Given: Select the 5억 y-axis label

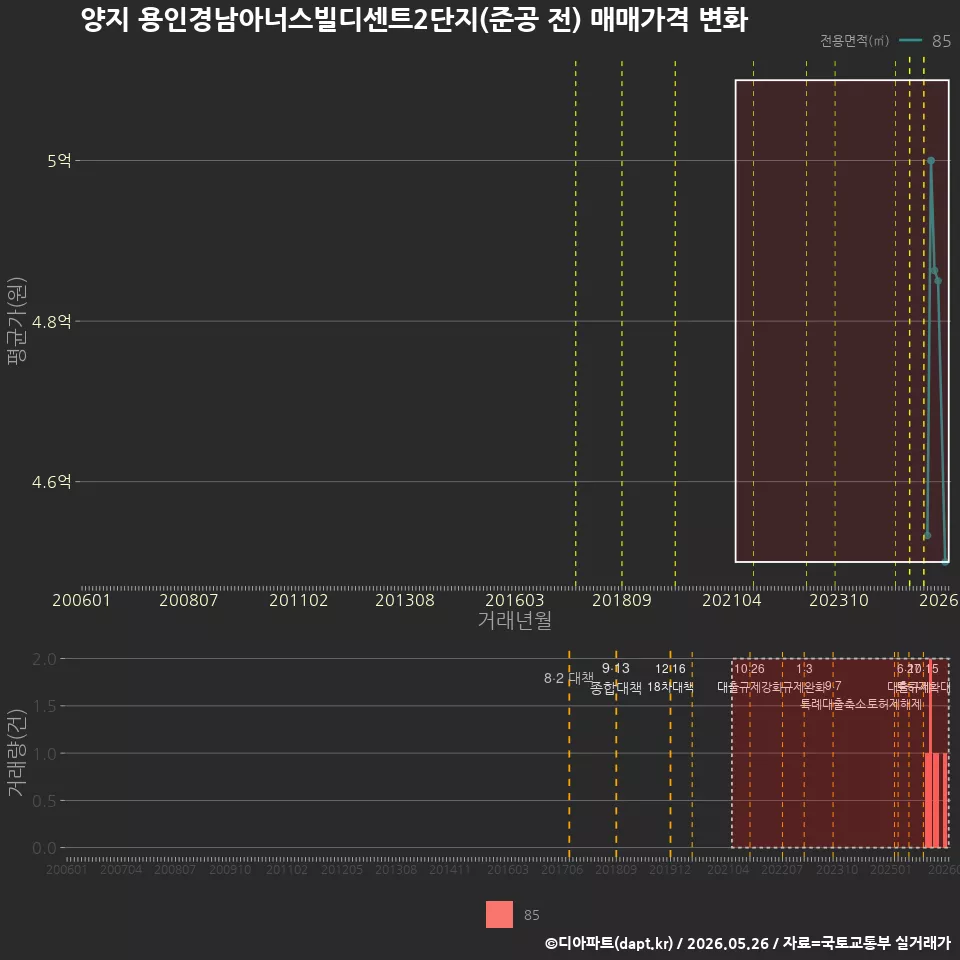Looking at the screenshot, I should tap(59, 160).
